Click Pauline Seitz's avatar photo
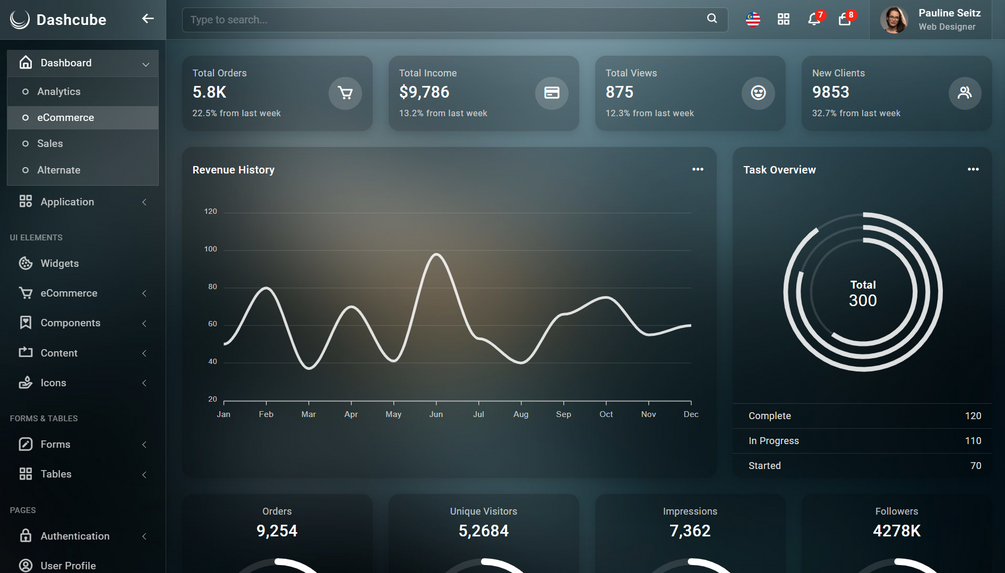Screen dimensions: 1005x573 pos(893,20)
